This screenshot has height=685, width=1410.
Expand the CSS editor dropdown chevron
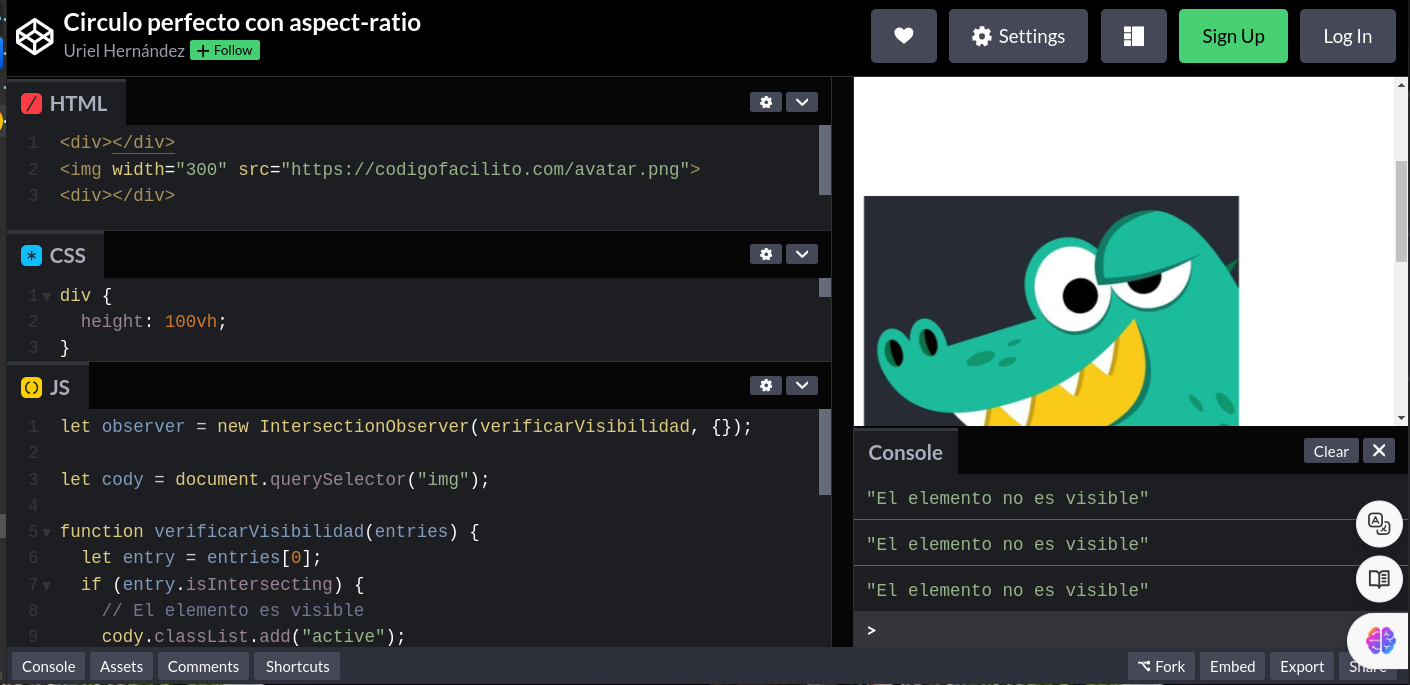pyautogui.click(x=802, y=254)
